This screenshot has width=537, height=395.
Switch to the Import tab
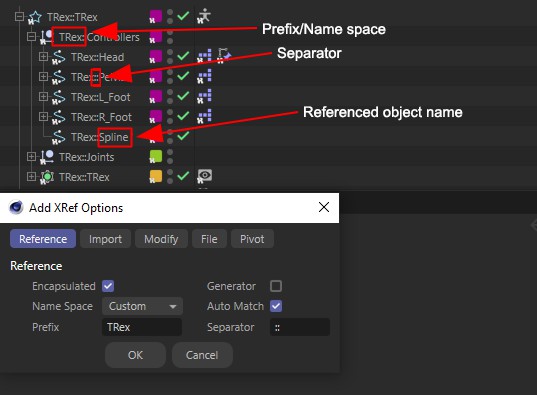[x=105, y=239]
